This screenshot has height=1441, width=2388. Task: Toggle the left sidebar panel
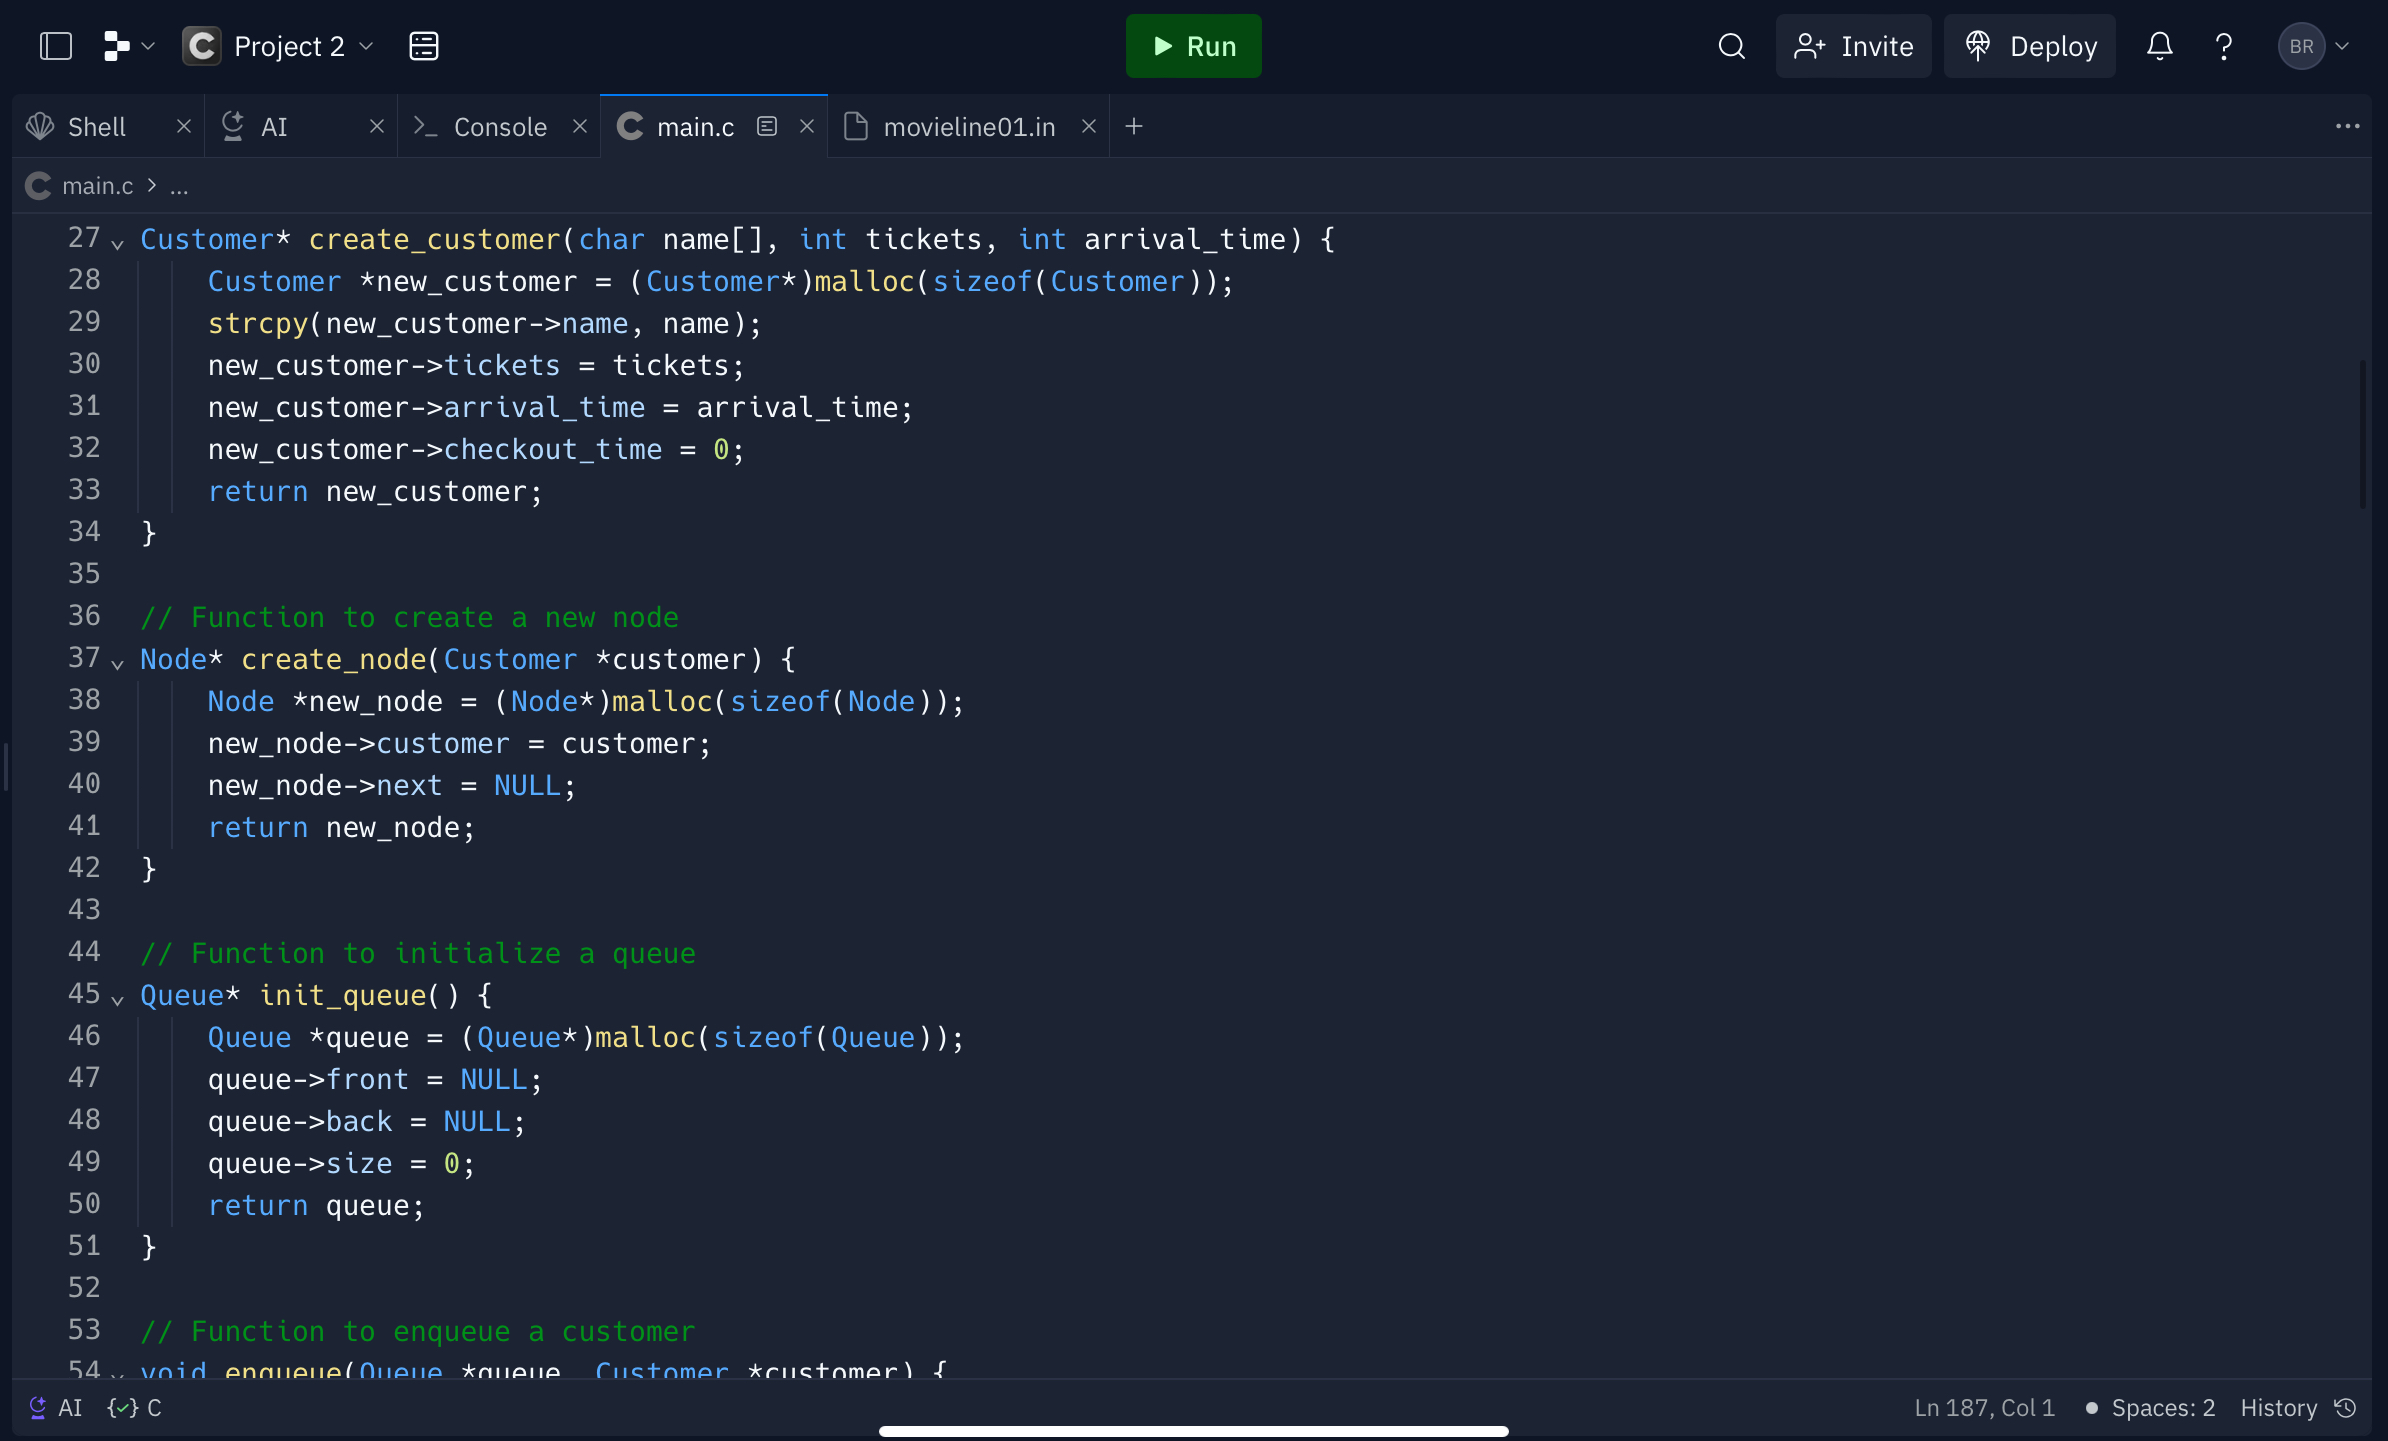[55, 46]
